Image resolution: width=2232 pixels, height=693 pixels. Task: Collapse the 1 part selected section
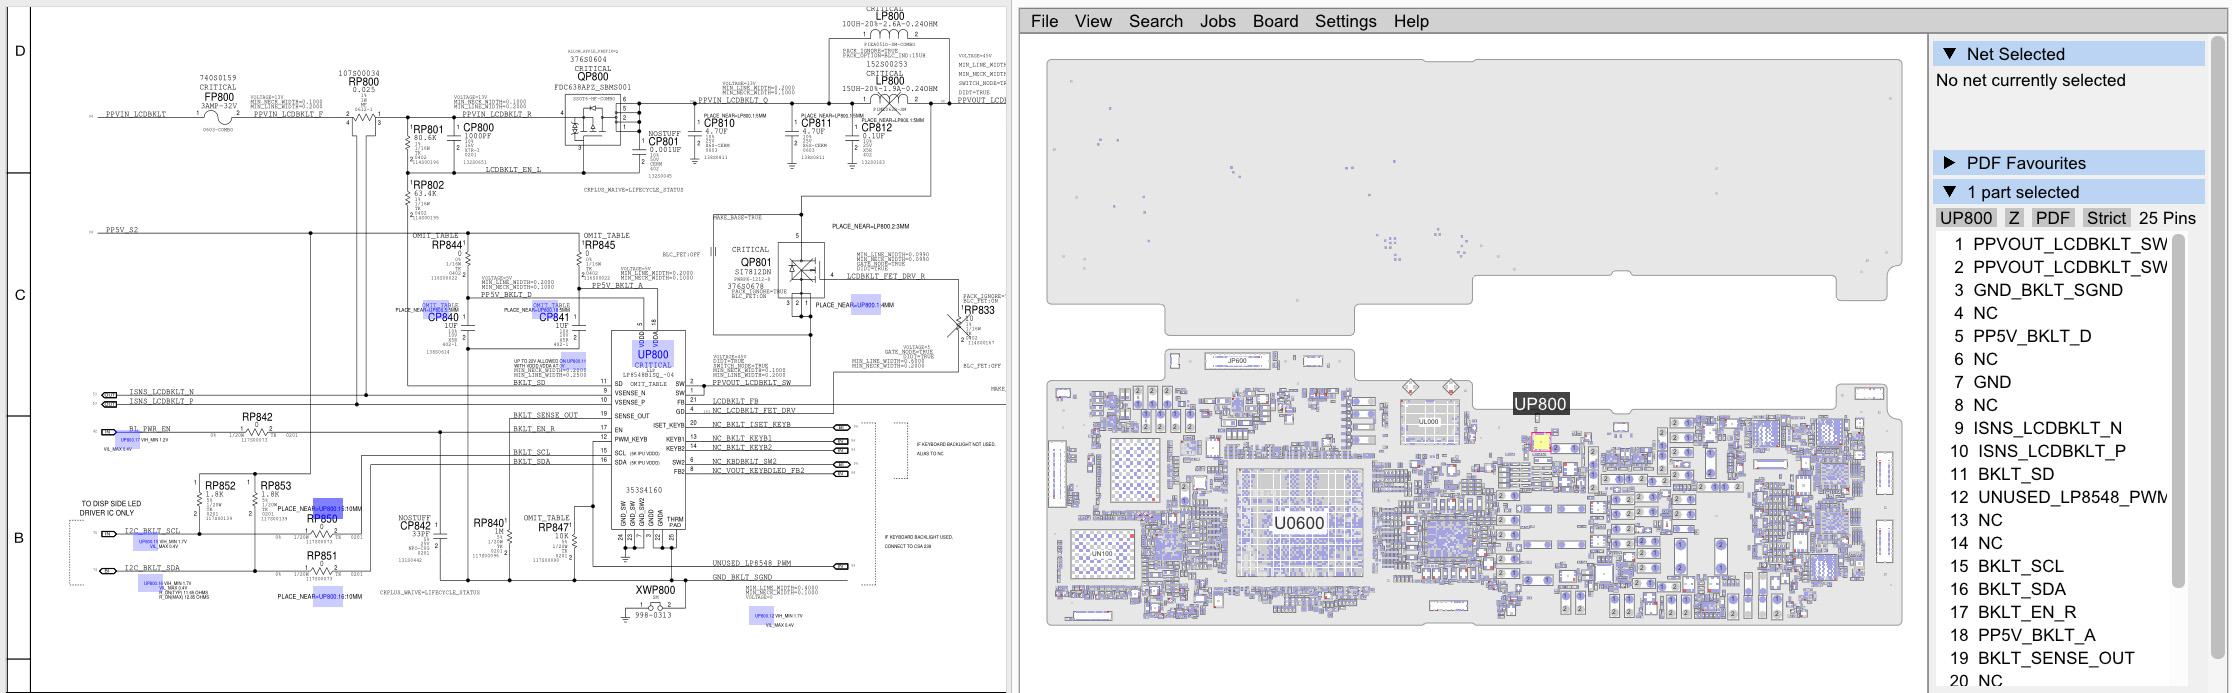pos(1950,192)
